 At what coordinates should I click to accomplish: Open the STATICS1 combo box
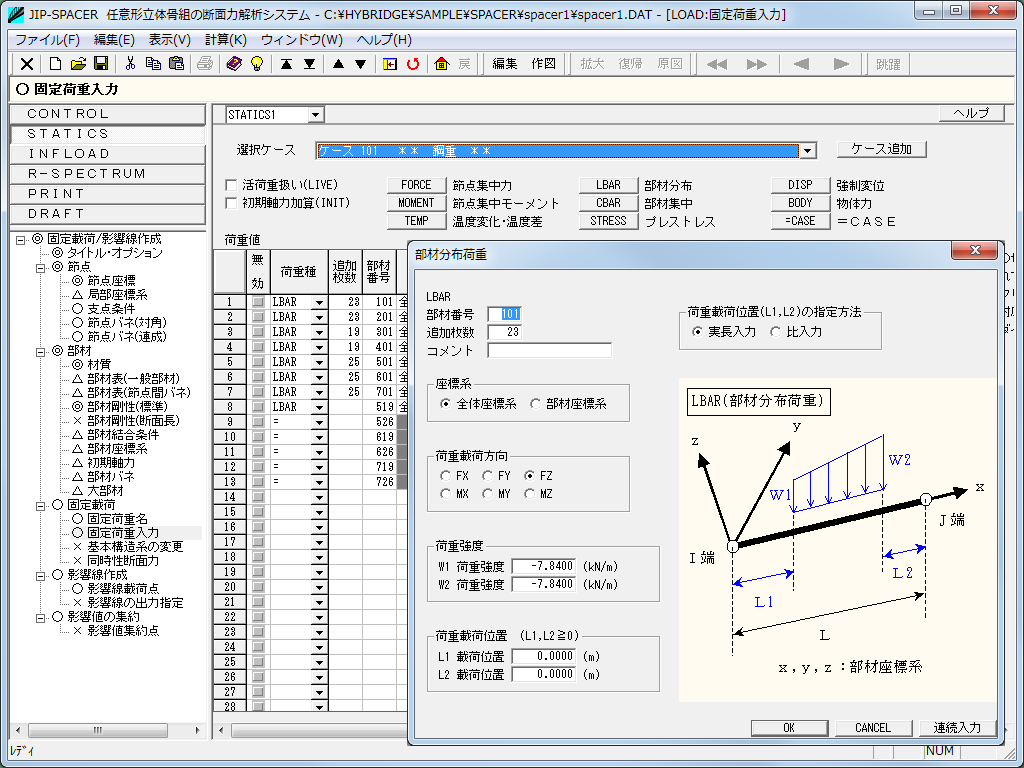[x=315, y=115]
